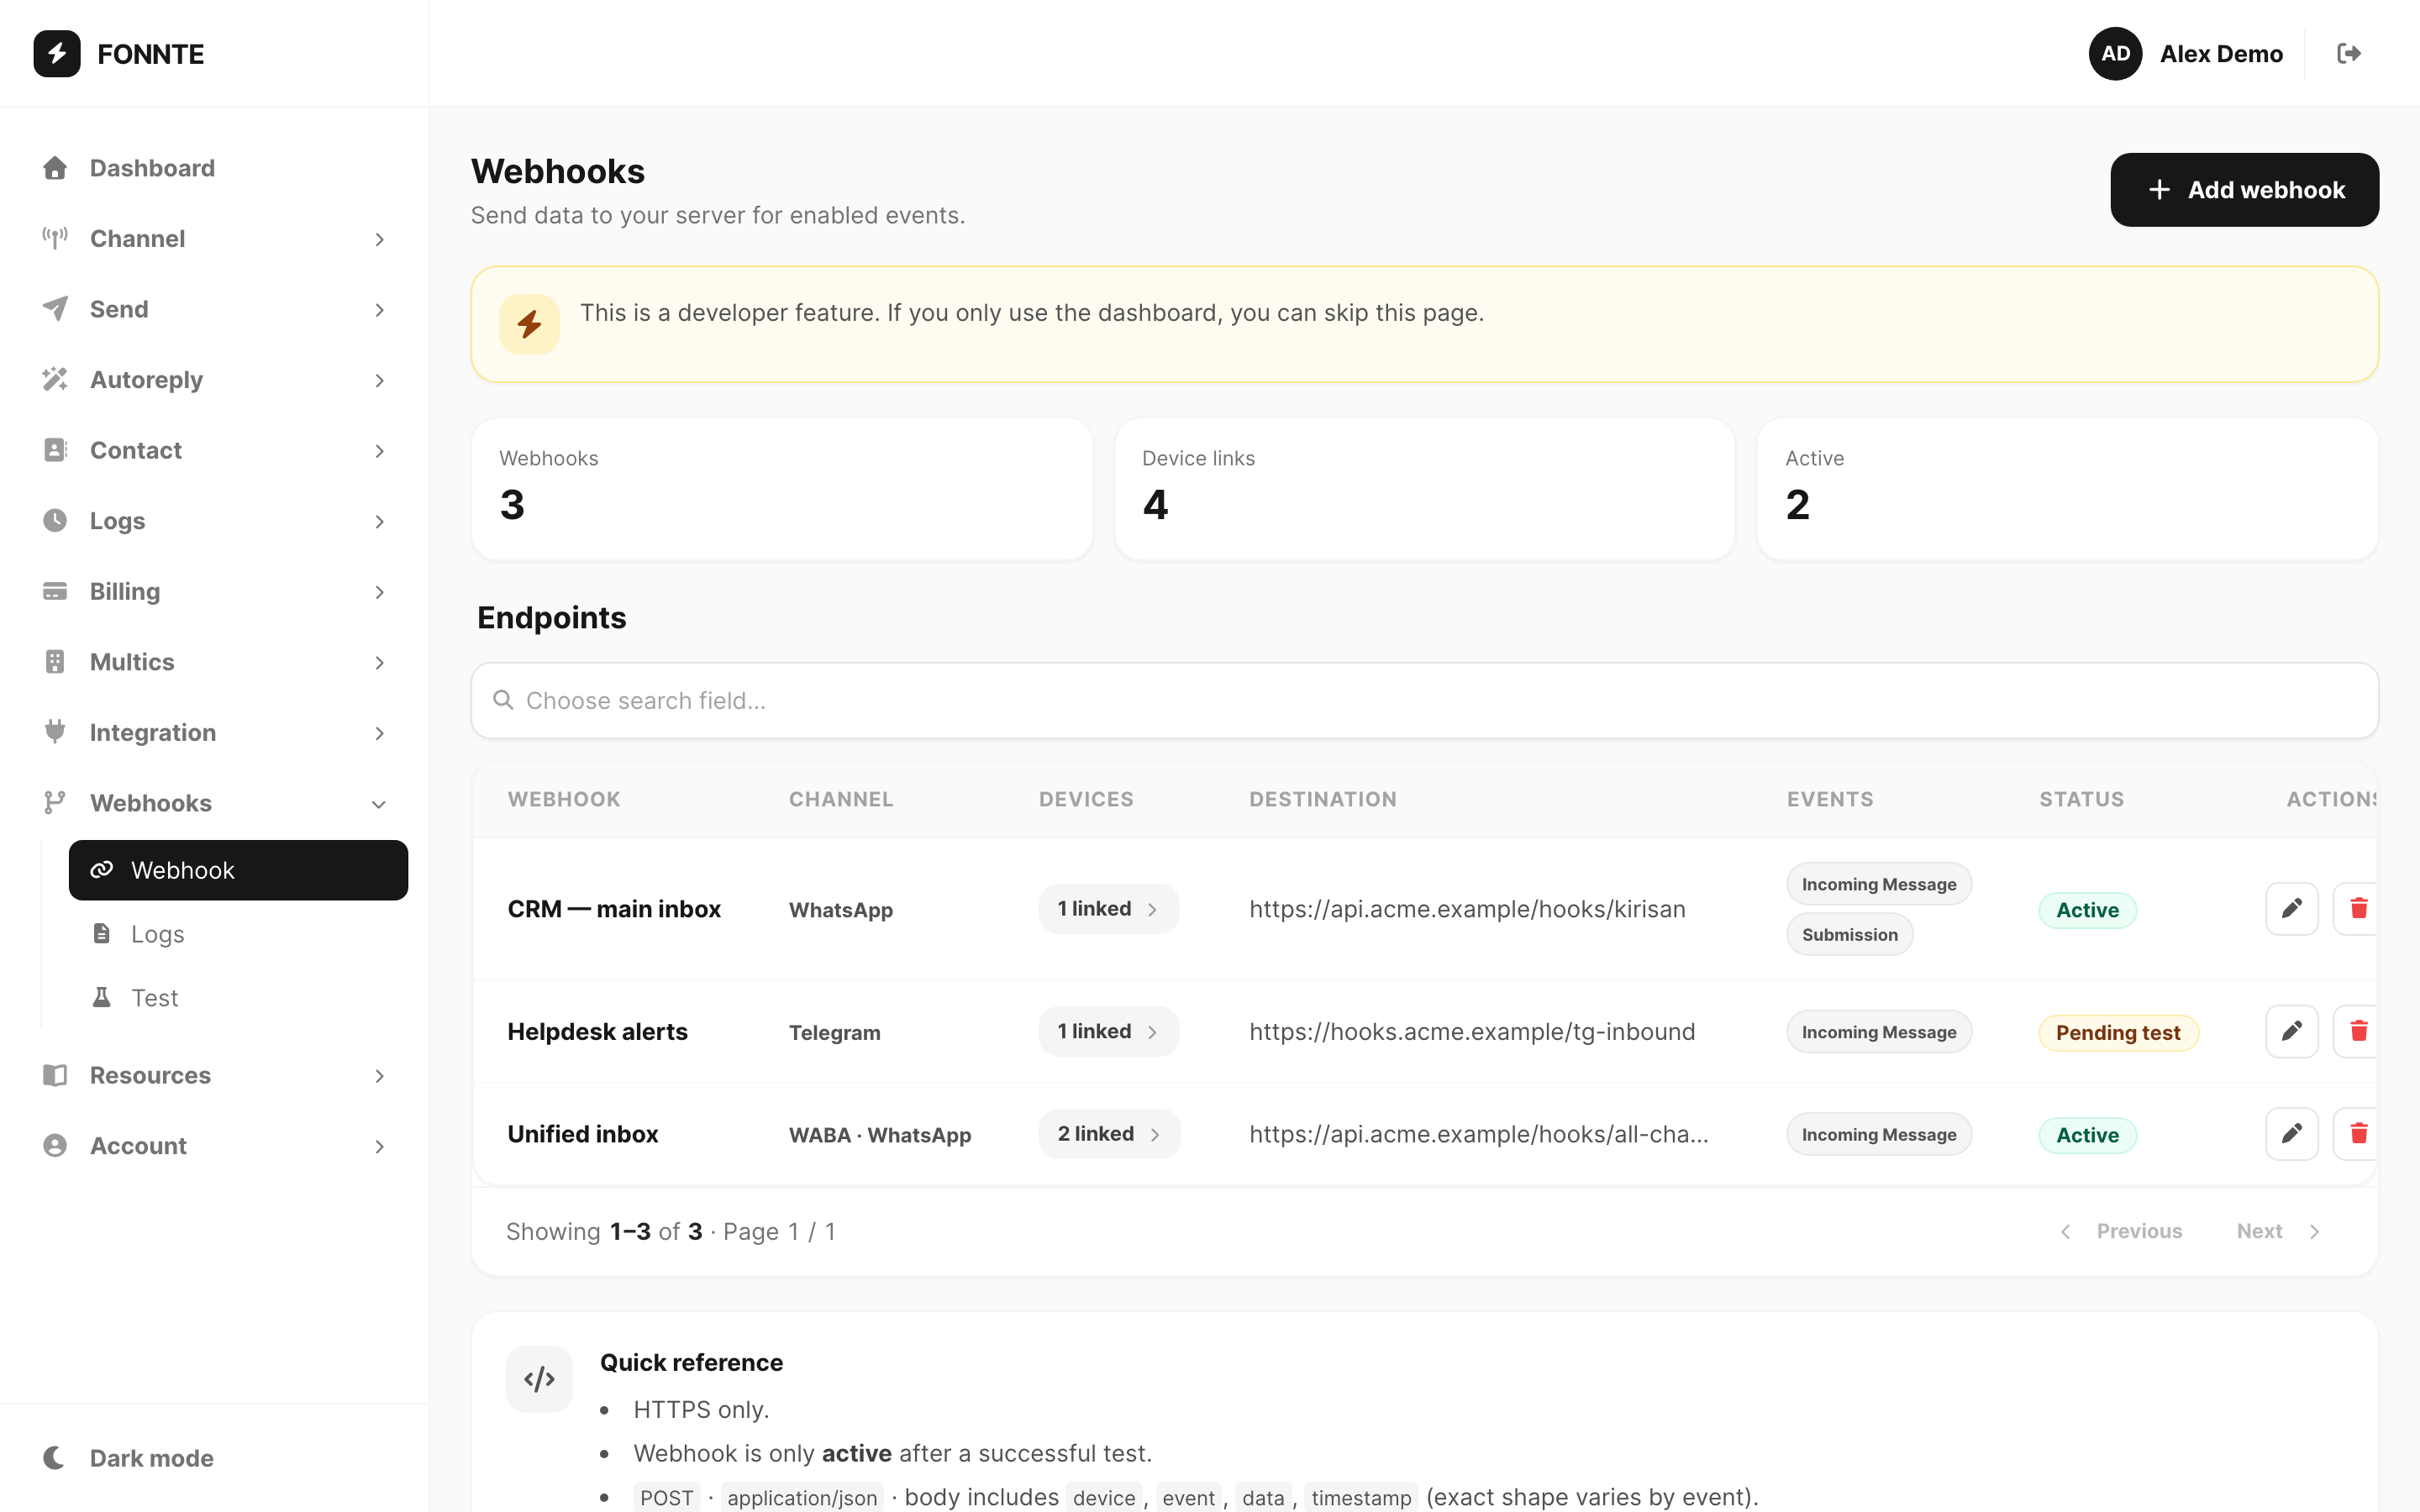Click the CRM — main inbox name
2420x1512 pixels.
point(613,909)
